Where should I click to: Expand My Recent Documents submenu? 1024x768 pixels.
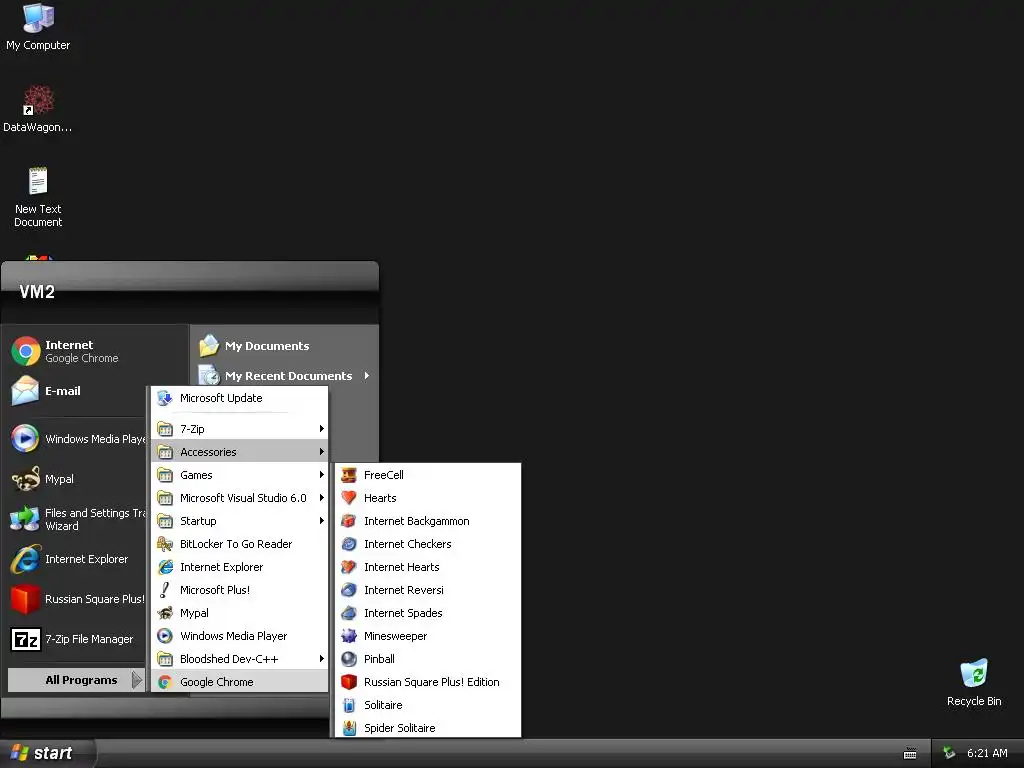point(285,376)
